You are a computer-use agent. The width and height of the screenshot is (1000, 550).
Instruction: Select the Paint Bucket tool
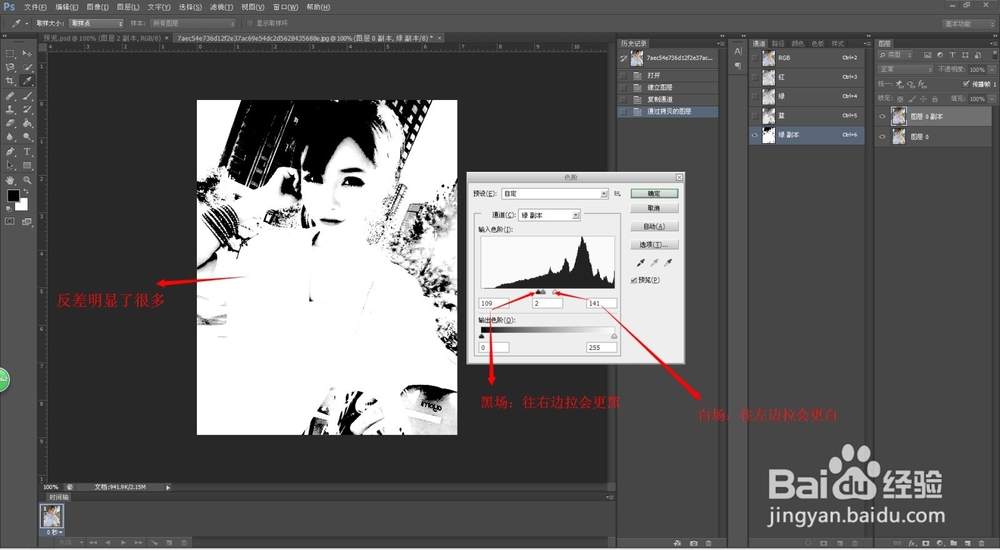coord(27,123)
